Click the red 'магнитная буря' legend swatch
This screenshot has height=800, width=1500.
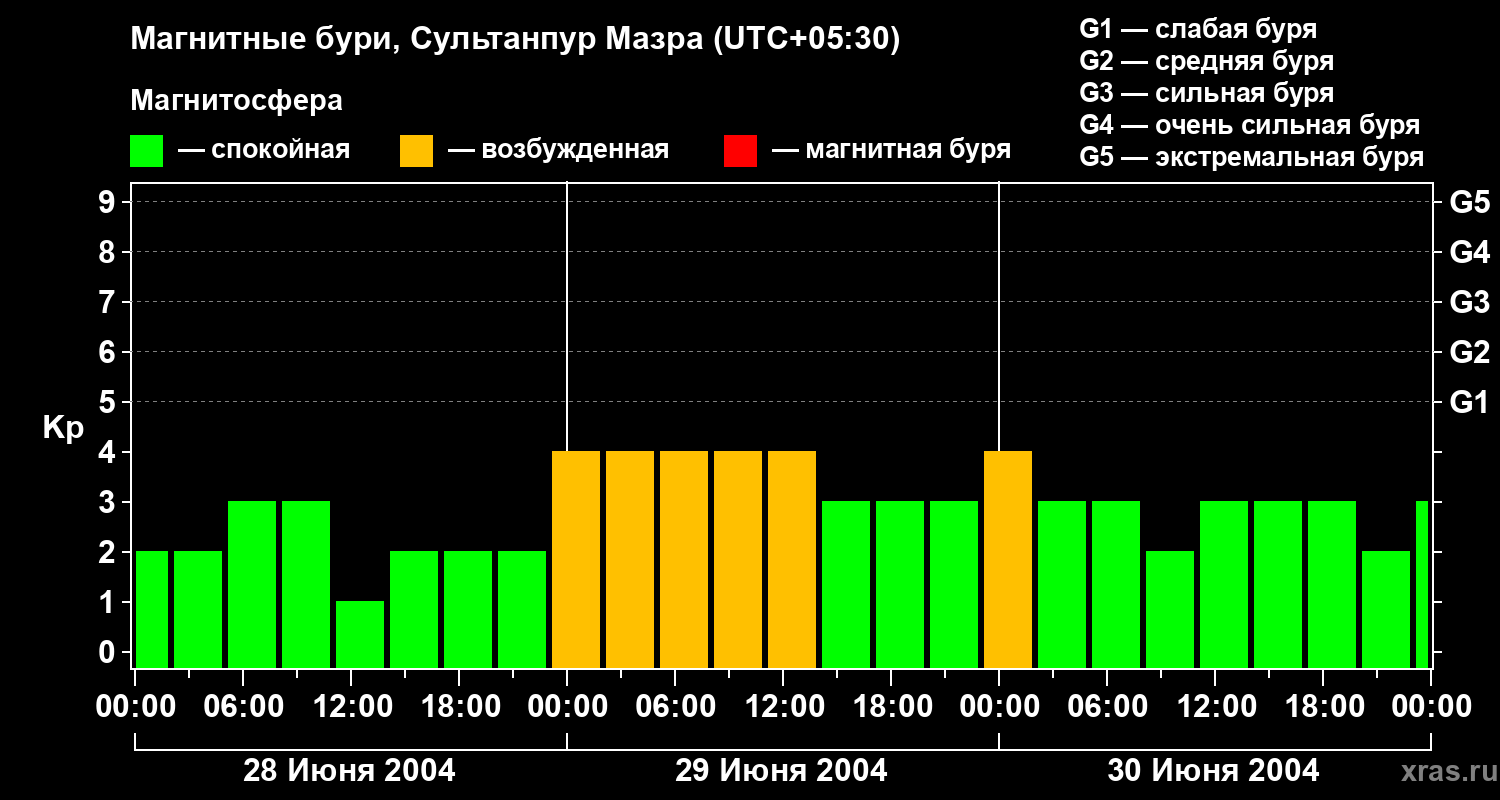740,151
